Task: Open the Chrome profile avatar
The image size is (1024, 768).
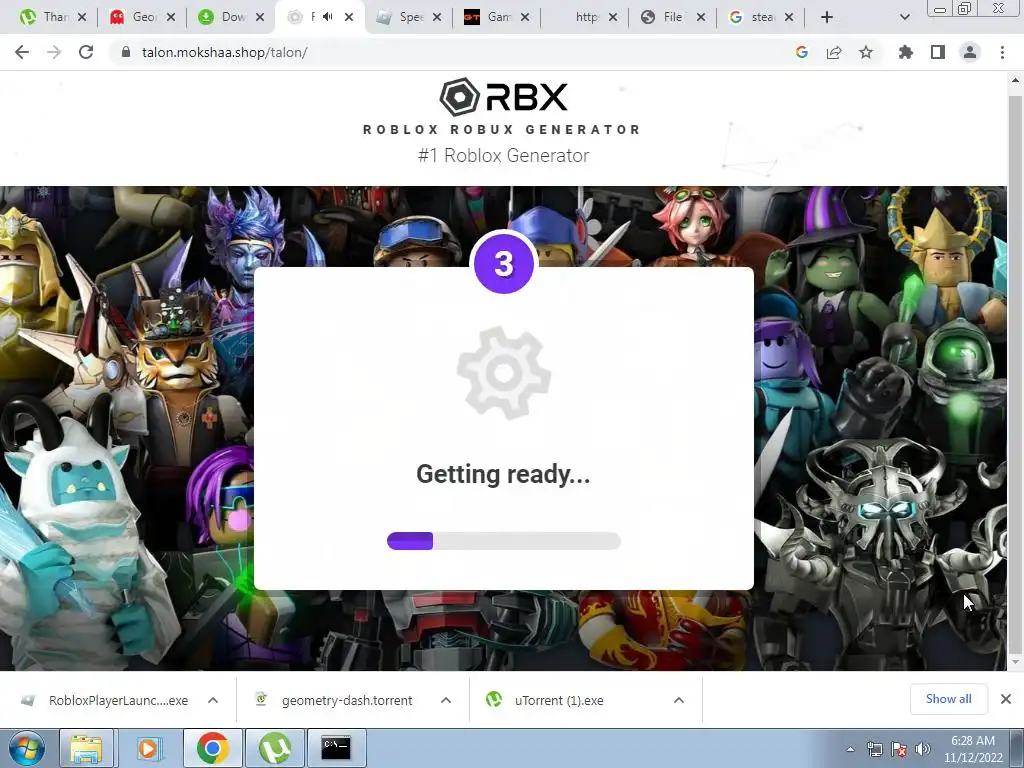Action: (x=970, y=52)
